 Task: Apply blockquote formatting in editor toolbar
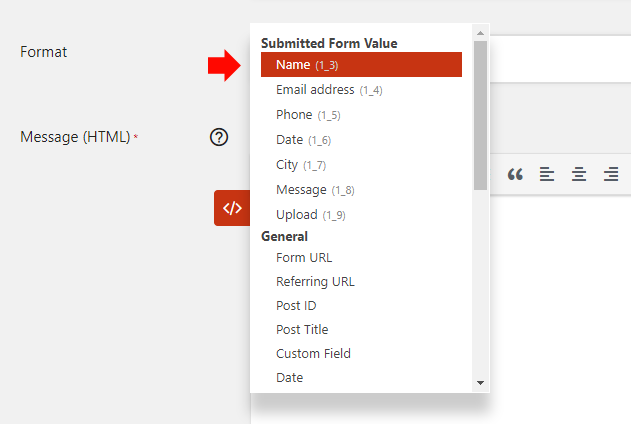pyautogui.click(x=515, y=174)
